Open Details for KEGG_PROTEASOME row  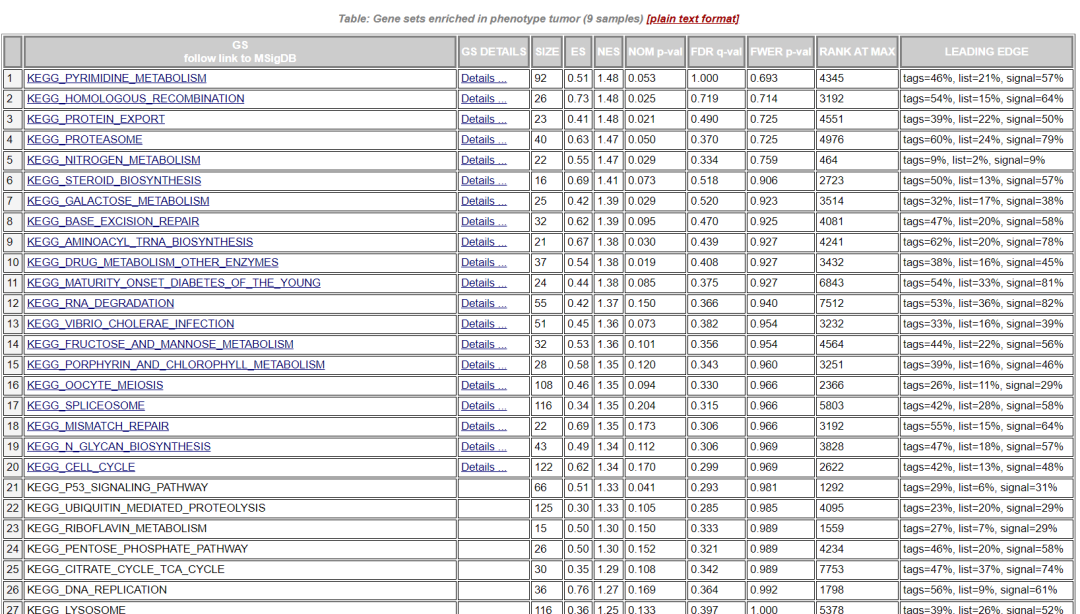pyautogui.click(x=484, y=140)
